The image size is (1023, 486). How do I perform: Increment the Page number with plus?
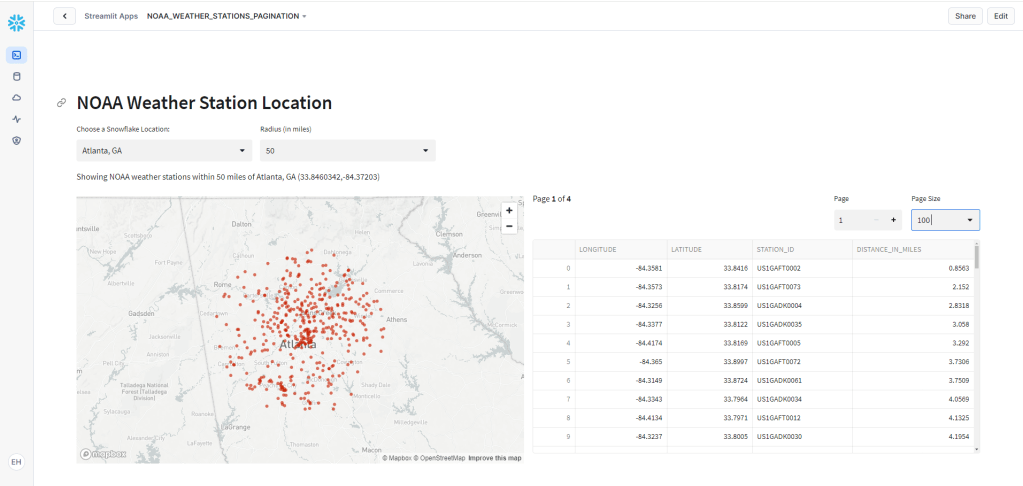[x=893, y=220]
